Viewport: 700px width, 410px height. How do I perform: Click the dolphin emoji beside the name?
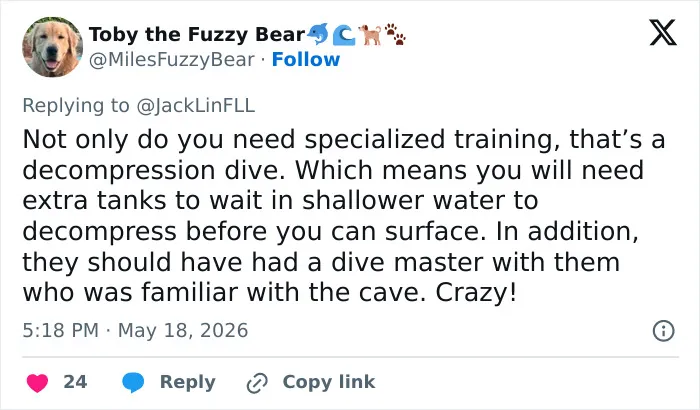(319, 34)
